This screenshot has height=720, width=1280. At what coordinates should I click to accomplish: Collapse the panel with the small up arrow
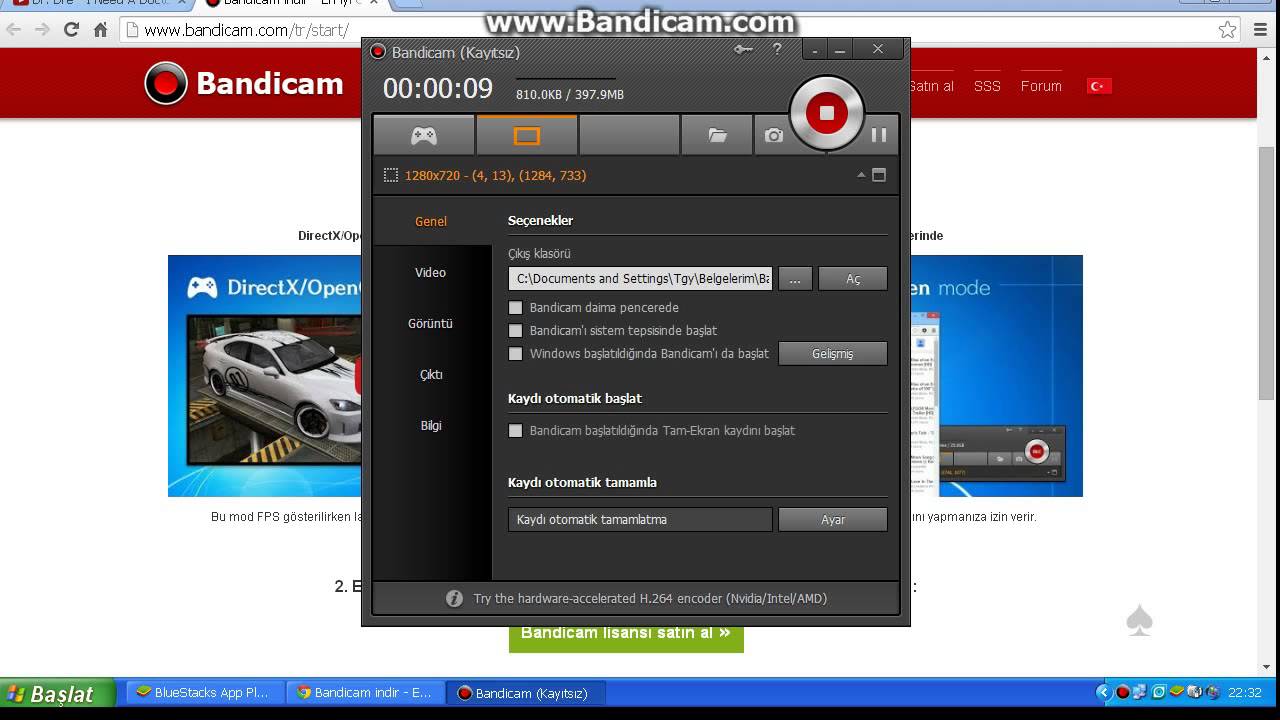[x=861, y=175]
